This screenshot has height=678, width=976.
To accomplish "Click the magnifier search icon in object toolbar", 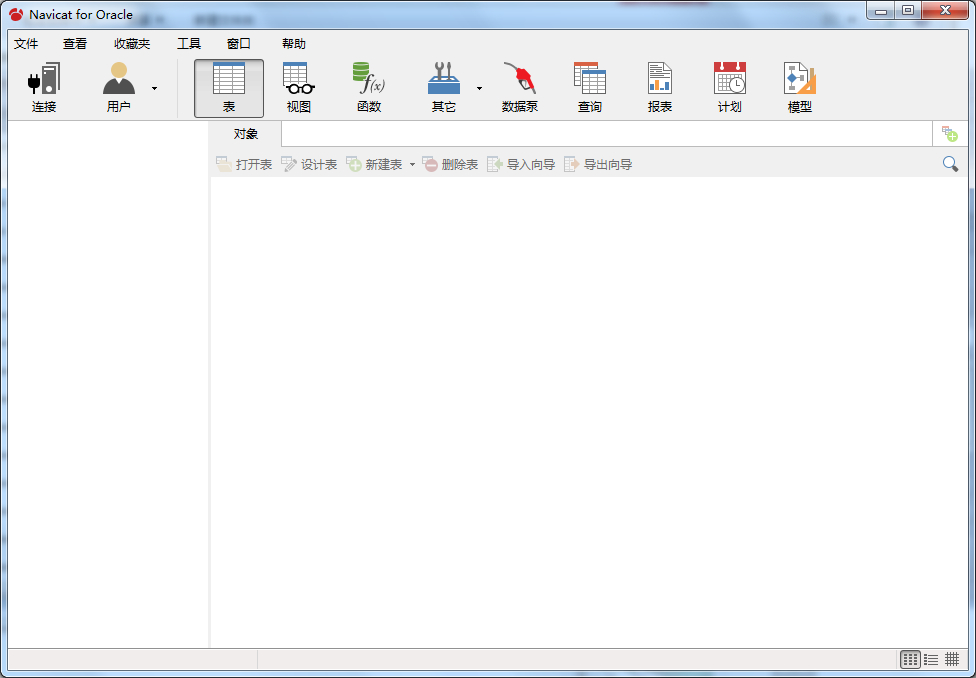I will click(950, 164).
